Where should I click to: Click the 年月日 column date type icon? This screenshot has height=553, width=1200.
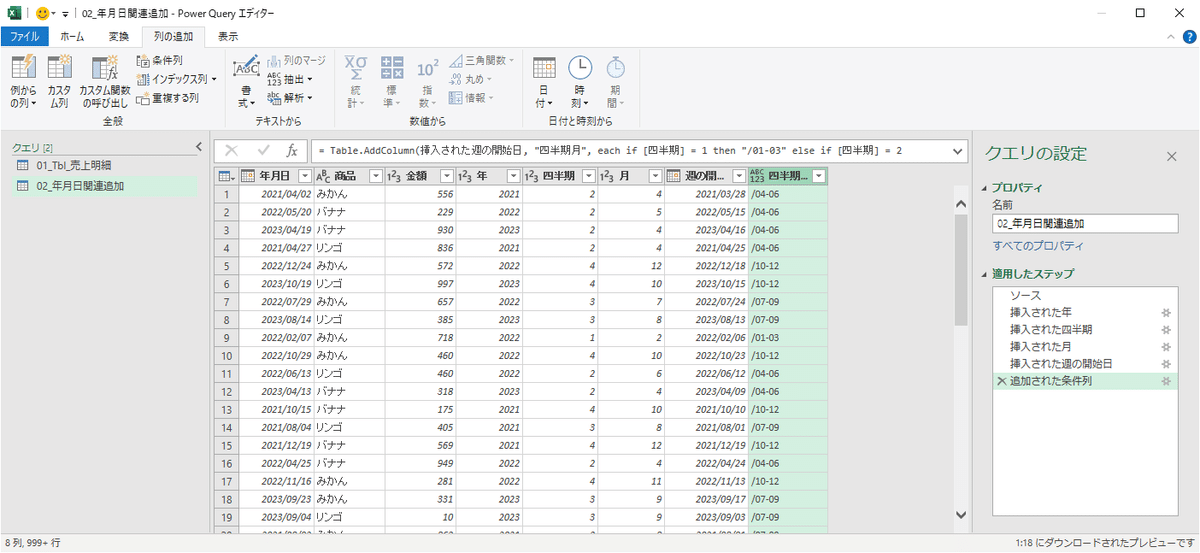pyautogui.click(x=248, y=176)
